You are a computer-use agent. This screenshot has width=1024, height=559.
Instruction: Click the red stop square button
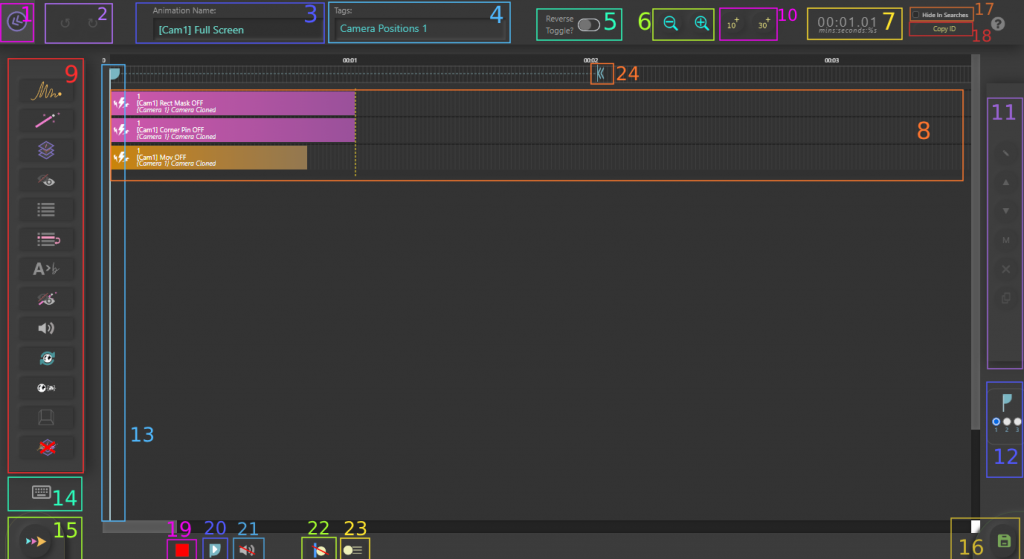pyautogui.click(x=181, y=549)
